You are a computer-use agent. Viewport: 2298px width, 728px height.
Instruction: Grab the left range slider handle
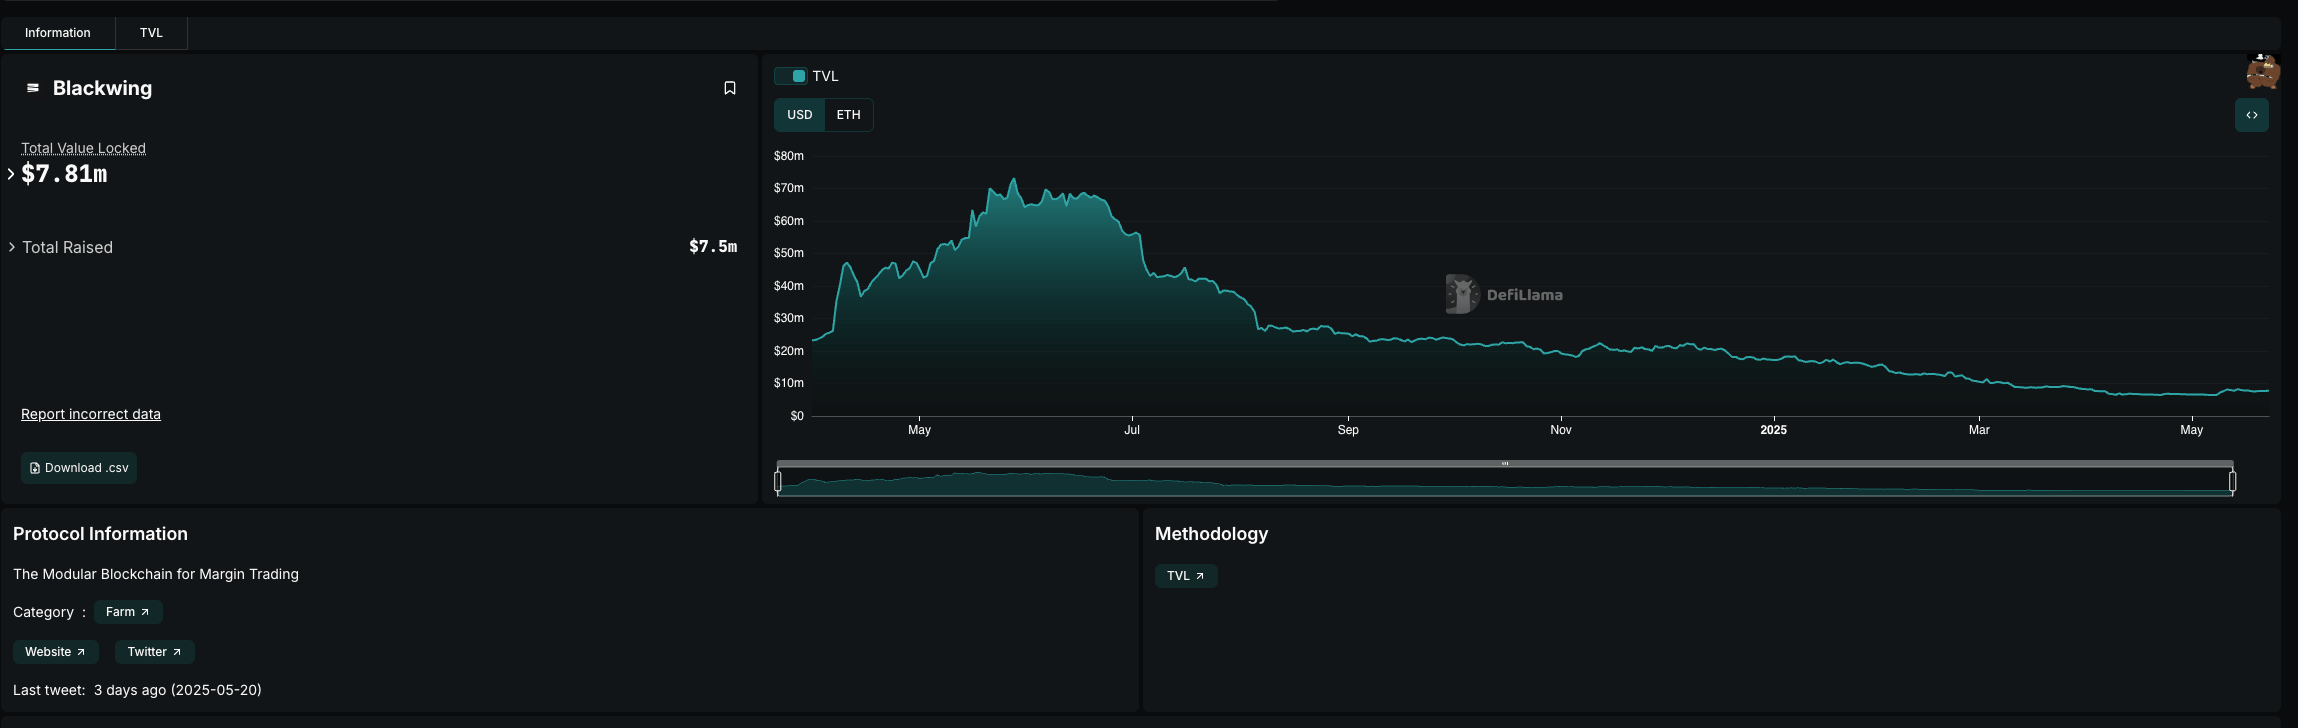778,482
